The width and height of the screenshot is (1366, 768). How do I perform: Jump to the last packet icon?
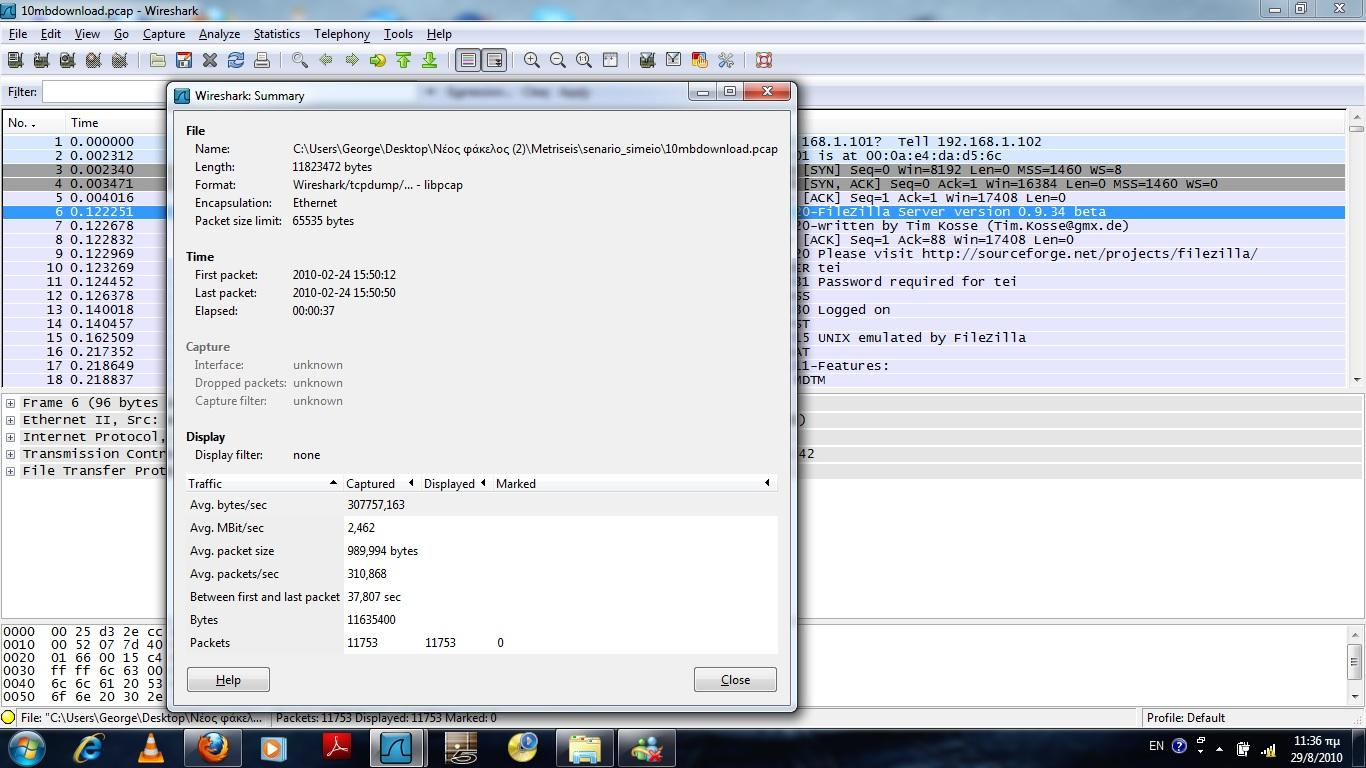click(430, 60)
